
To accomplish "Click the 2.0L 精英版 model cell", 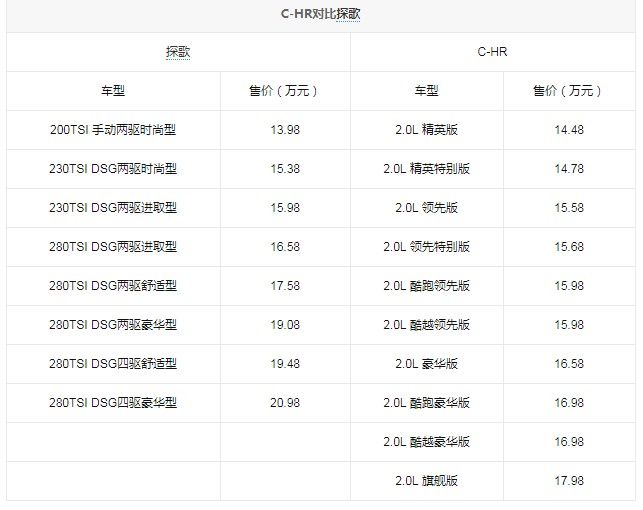I will click(426, 130).
